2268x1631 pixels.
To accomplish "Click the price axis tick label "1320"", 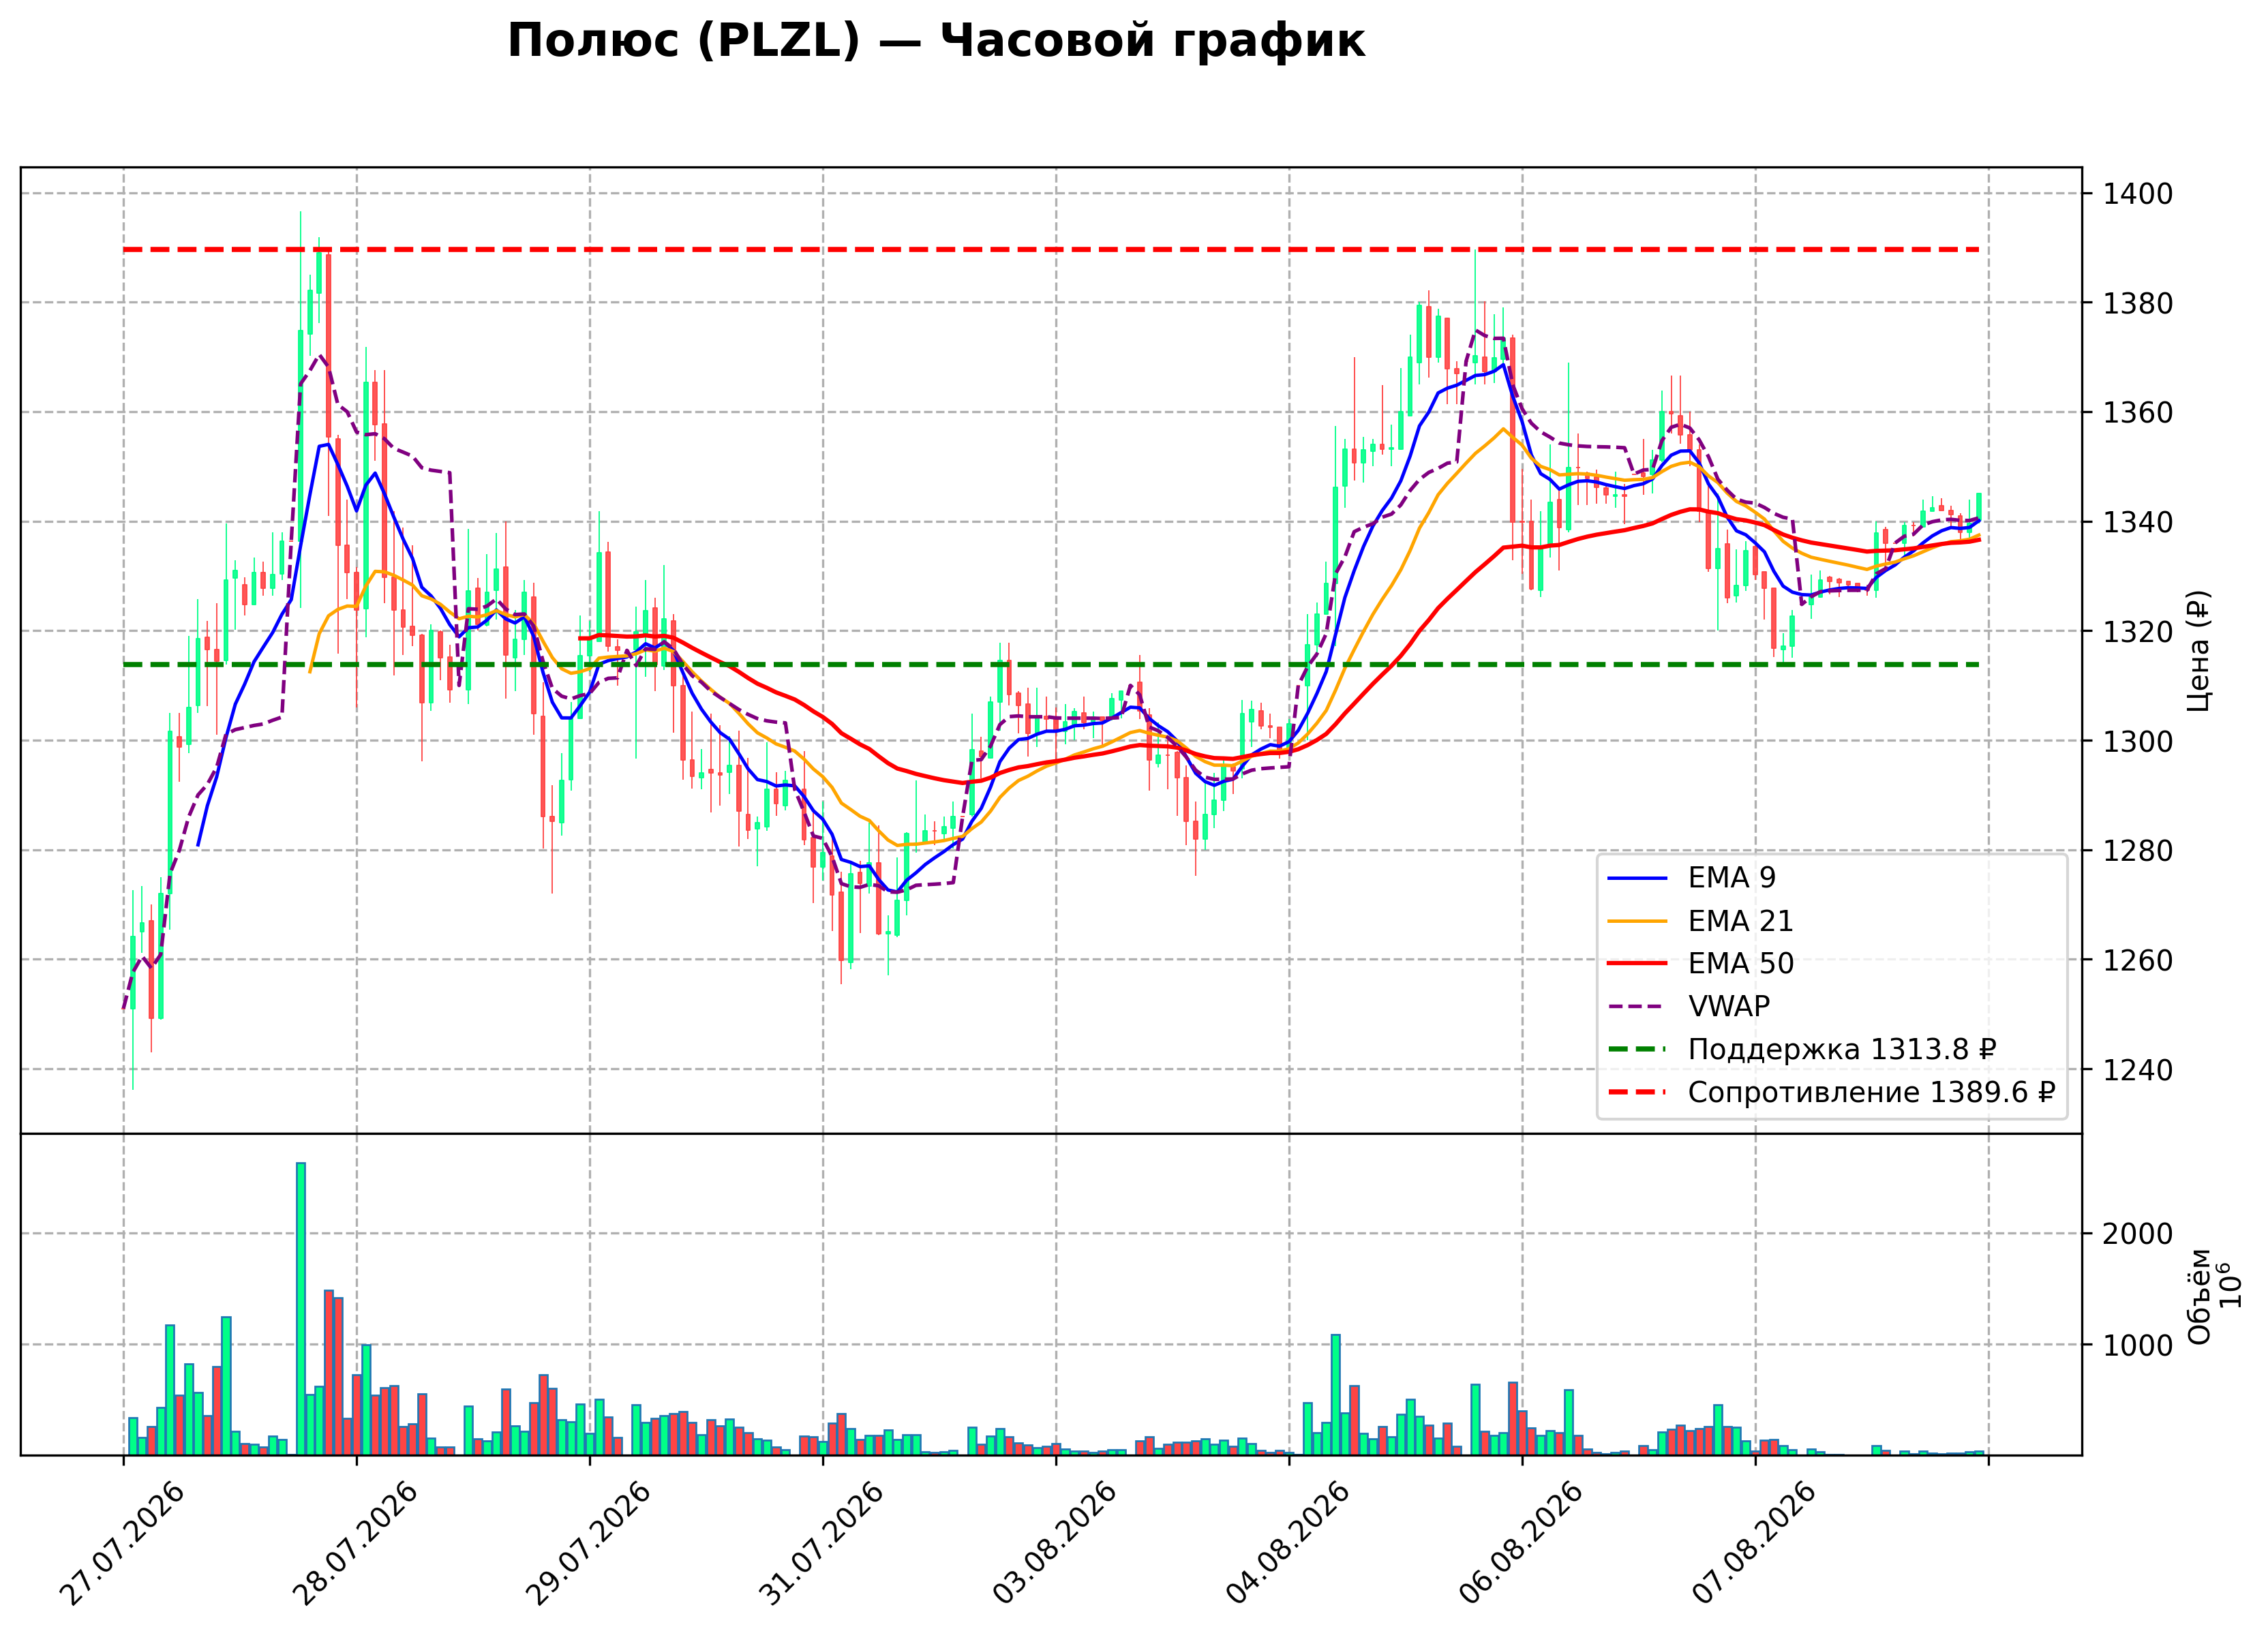I will coord(2138,632).
